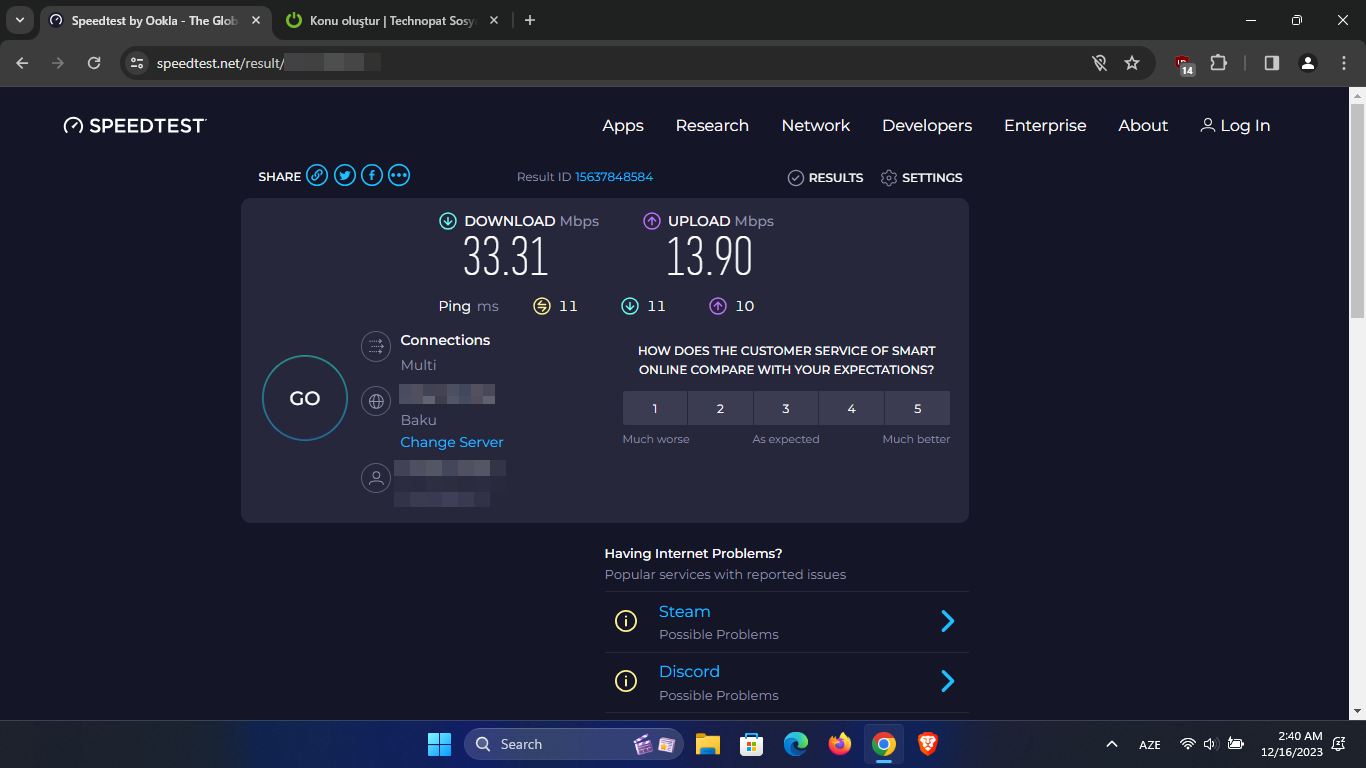Image resolution: width=1366 pixels, height=768 pixels.
Task: Open the Discord service link
Action: [689, 671]
